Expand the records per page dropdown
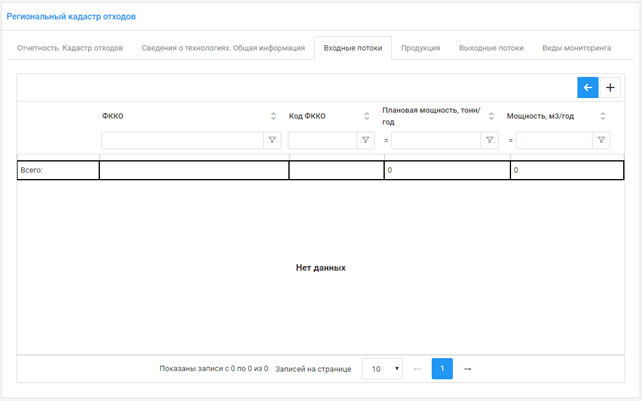Viewport: 642px width, 401px height. tap(382, 369)
